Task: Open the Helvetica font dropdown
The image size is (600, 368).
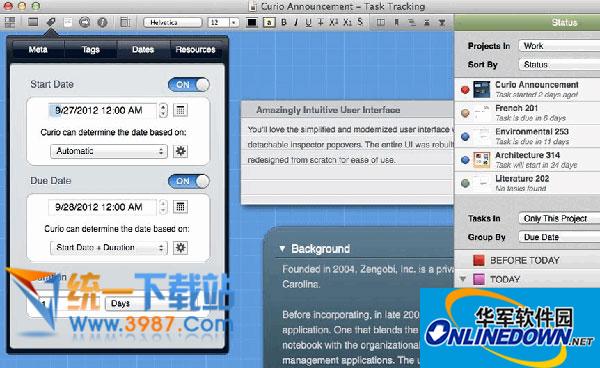Action: pos(173,23)
